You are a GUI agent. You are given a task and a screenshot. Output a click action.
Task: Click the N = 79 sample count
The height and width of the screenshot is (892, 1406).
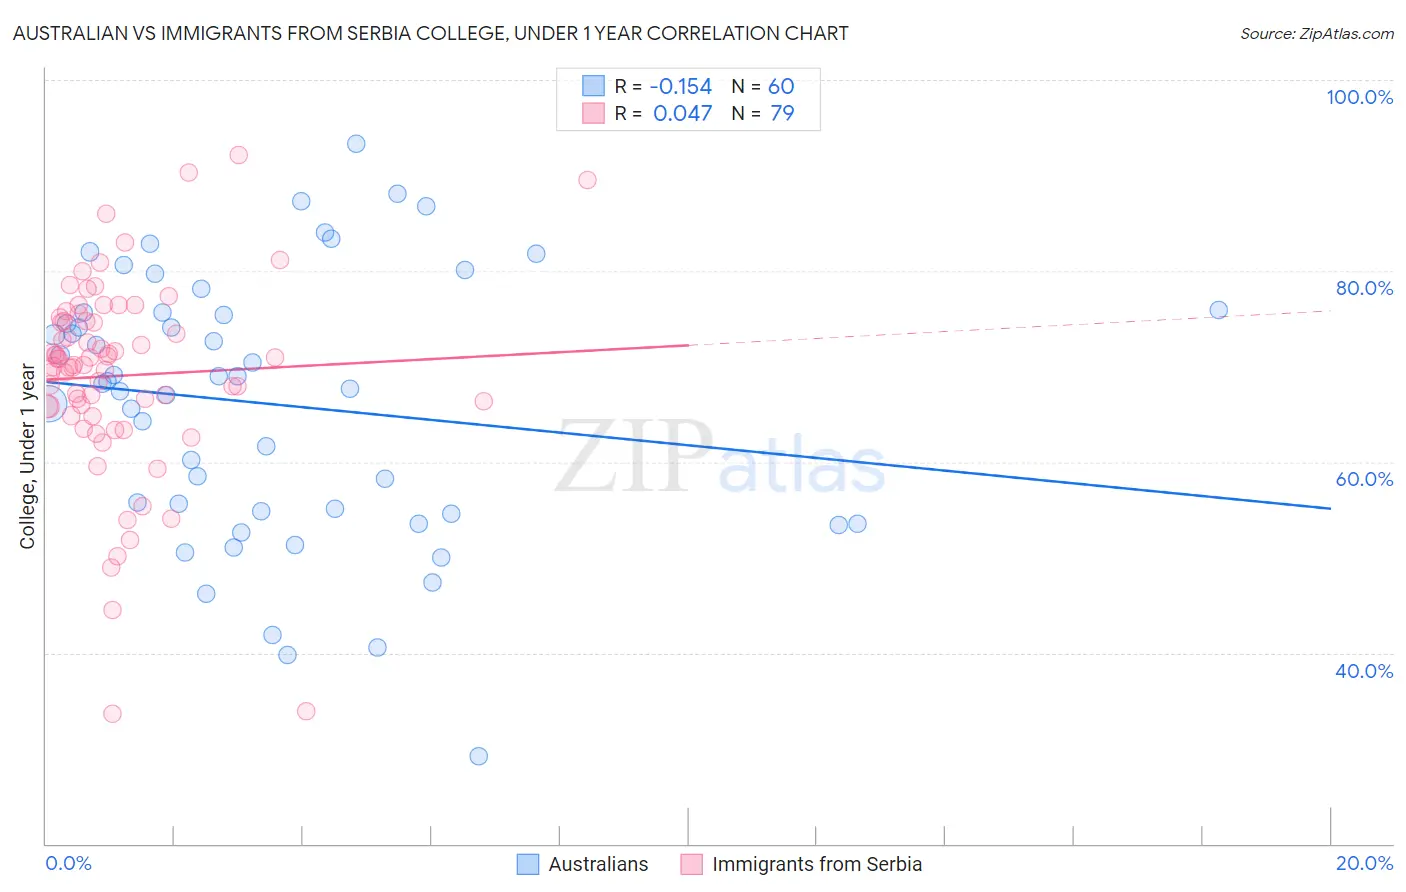[763, 113]
